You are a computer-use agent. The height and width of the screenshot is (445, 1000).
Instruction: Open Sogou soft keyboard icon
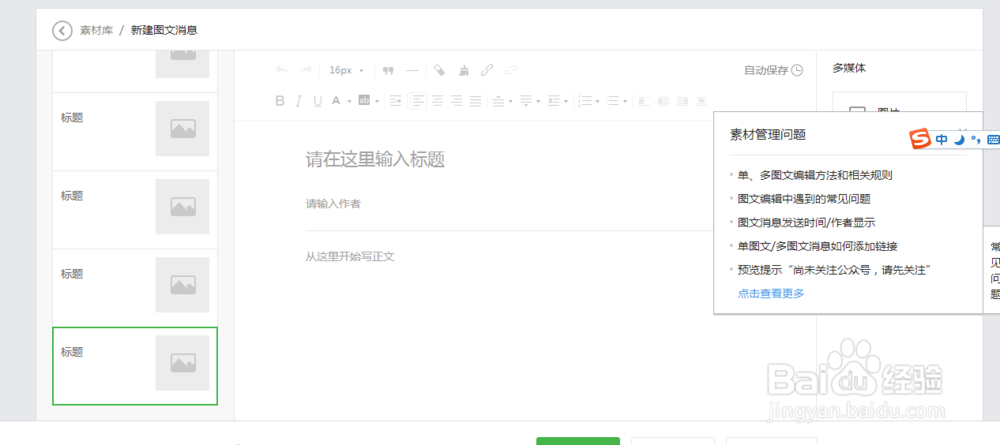click(992, 140)
